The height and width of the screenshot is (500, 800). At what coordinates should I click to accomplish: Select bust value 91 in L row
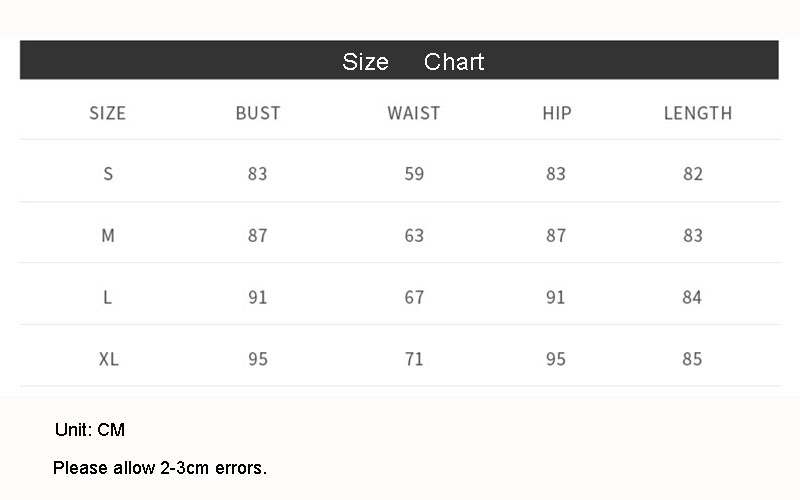coord(258,298)
